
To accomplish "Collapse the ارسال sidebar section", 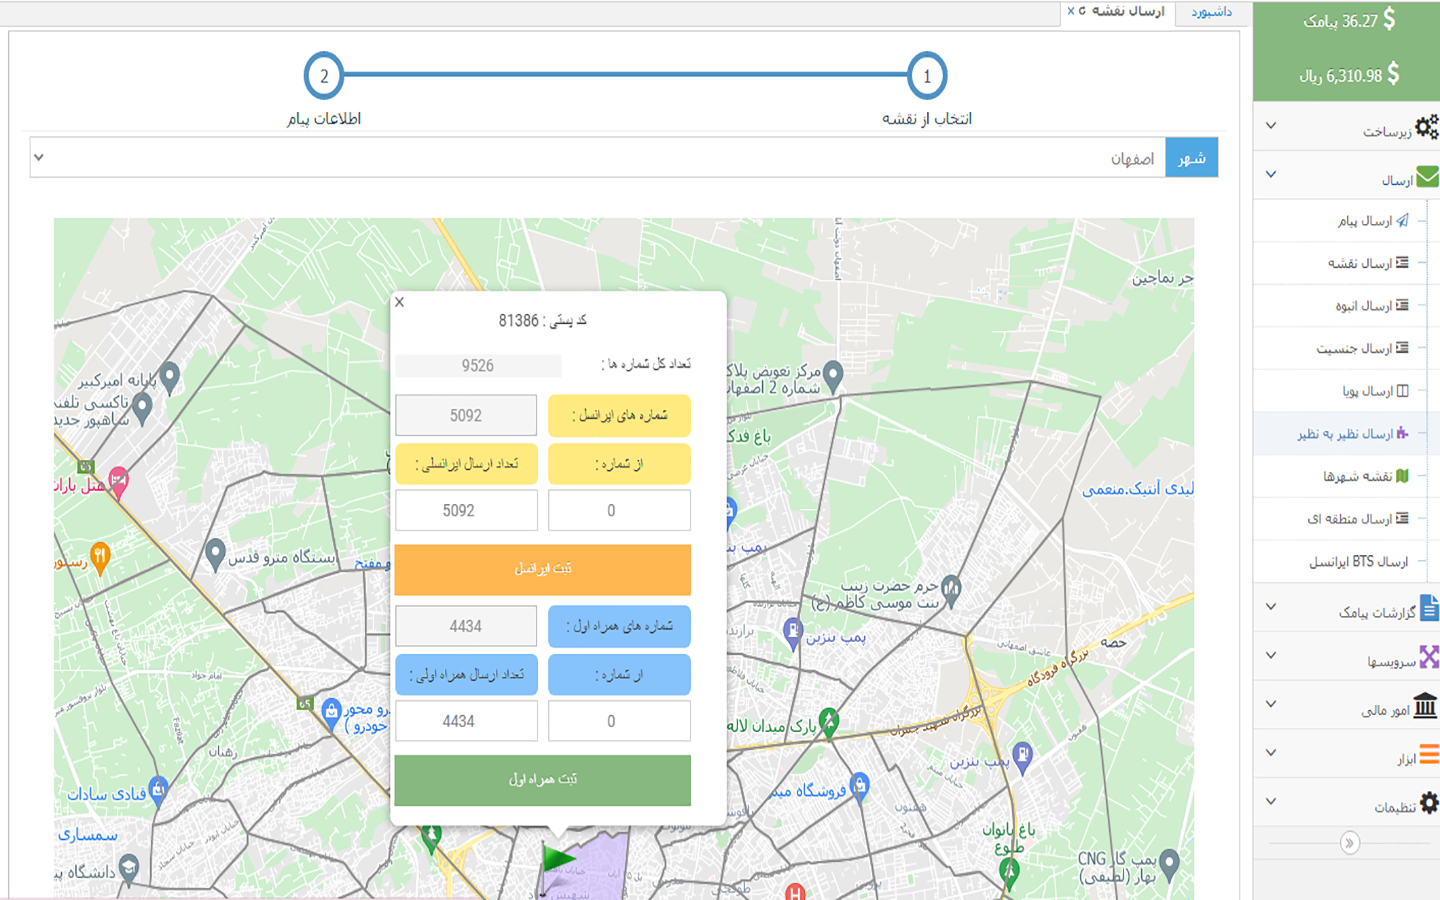I will (x=1346, y=175).
